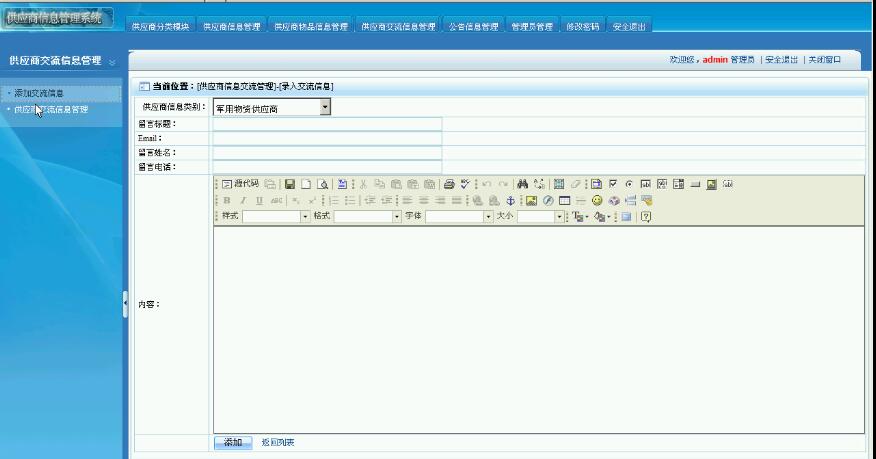Click the Email input field

click(327, 138)
